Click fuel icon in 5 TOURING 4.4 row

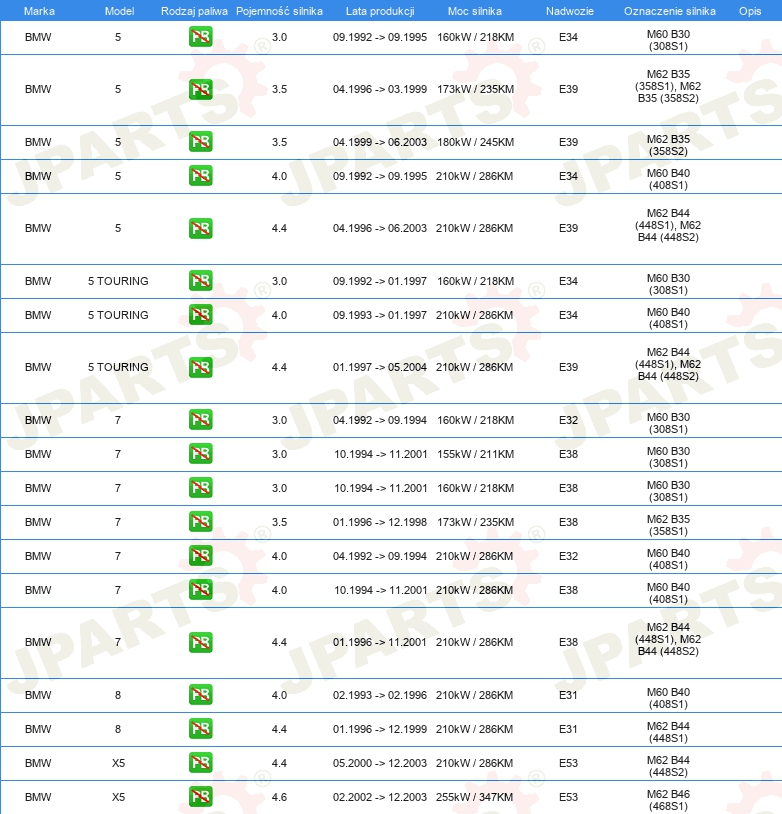(x=200, y=367)
